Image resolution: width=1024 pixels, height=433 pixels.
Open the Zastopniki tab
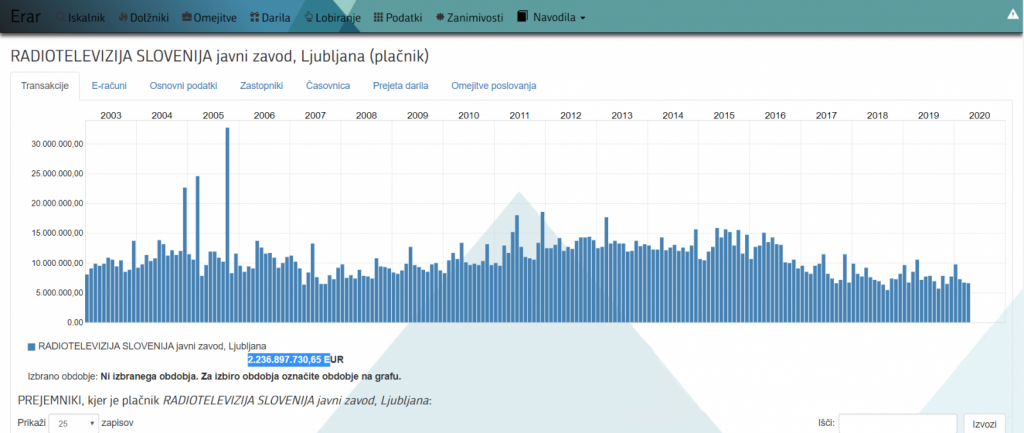tap(261, 86)
